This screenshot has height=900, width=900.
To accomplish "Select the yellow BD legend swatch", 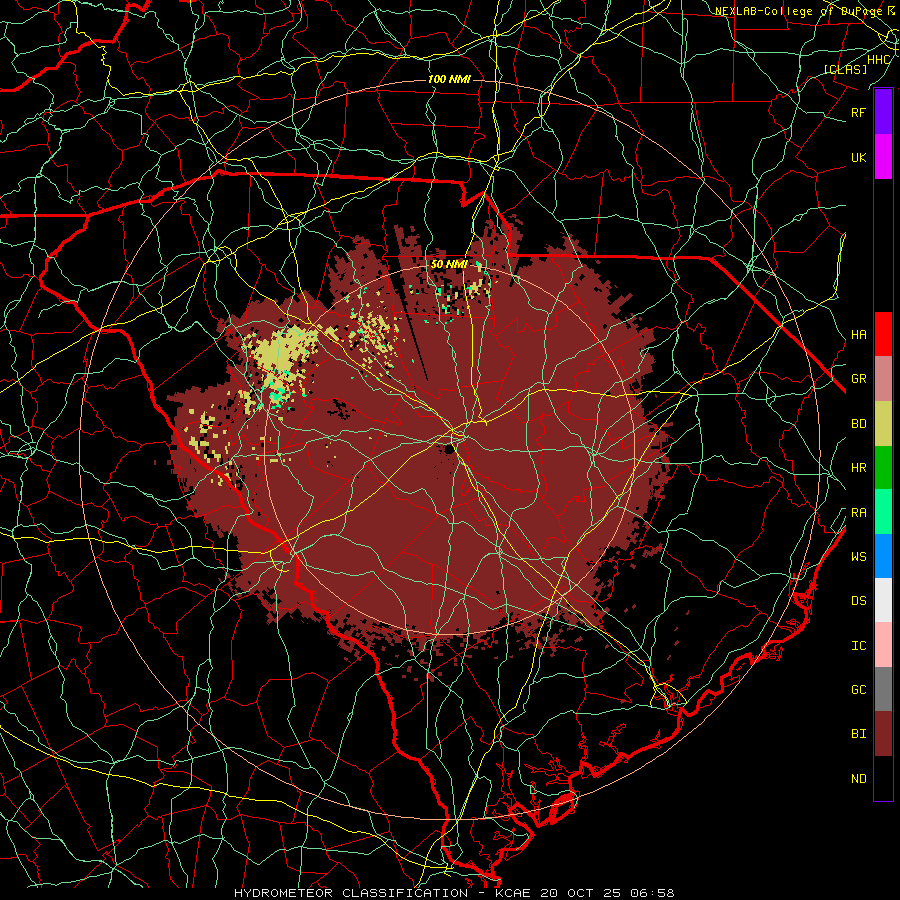I will click(x=883, y=424).
